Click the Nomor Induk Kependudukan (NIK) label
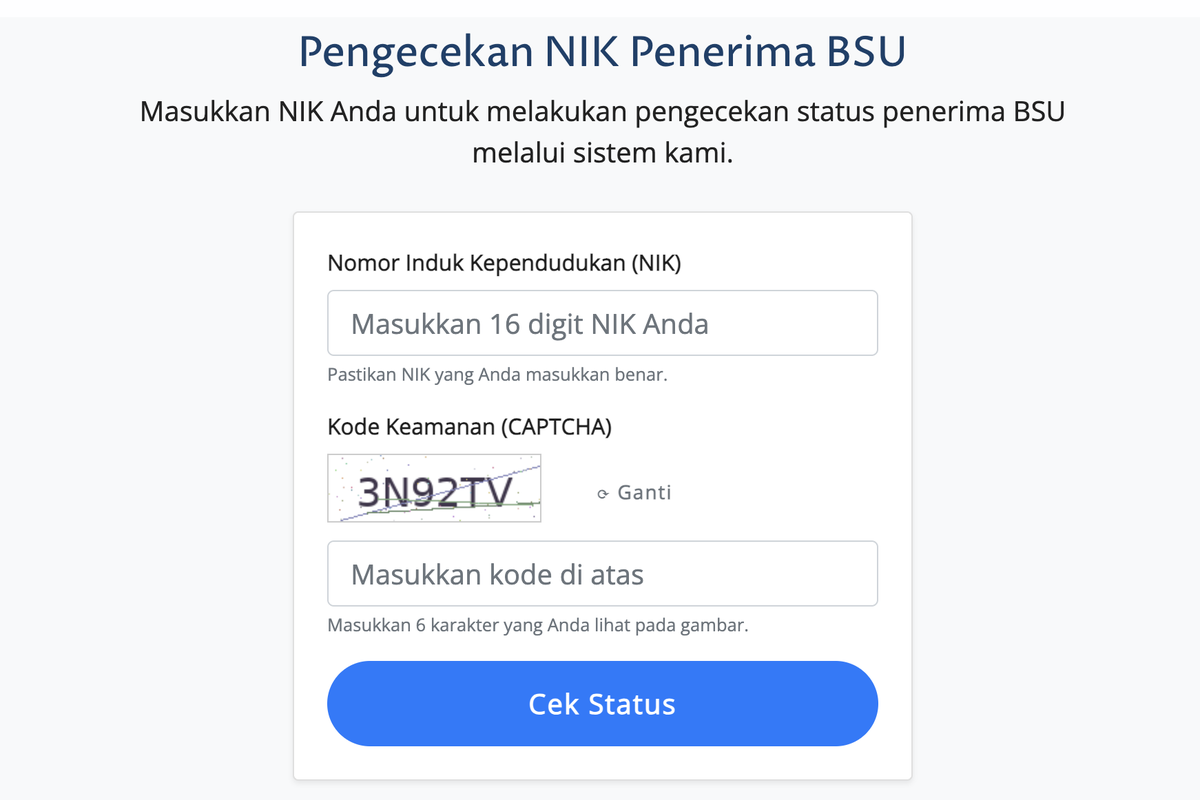 tap(503, 264)
